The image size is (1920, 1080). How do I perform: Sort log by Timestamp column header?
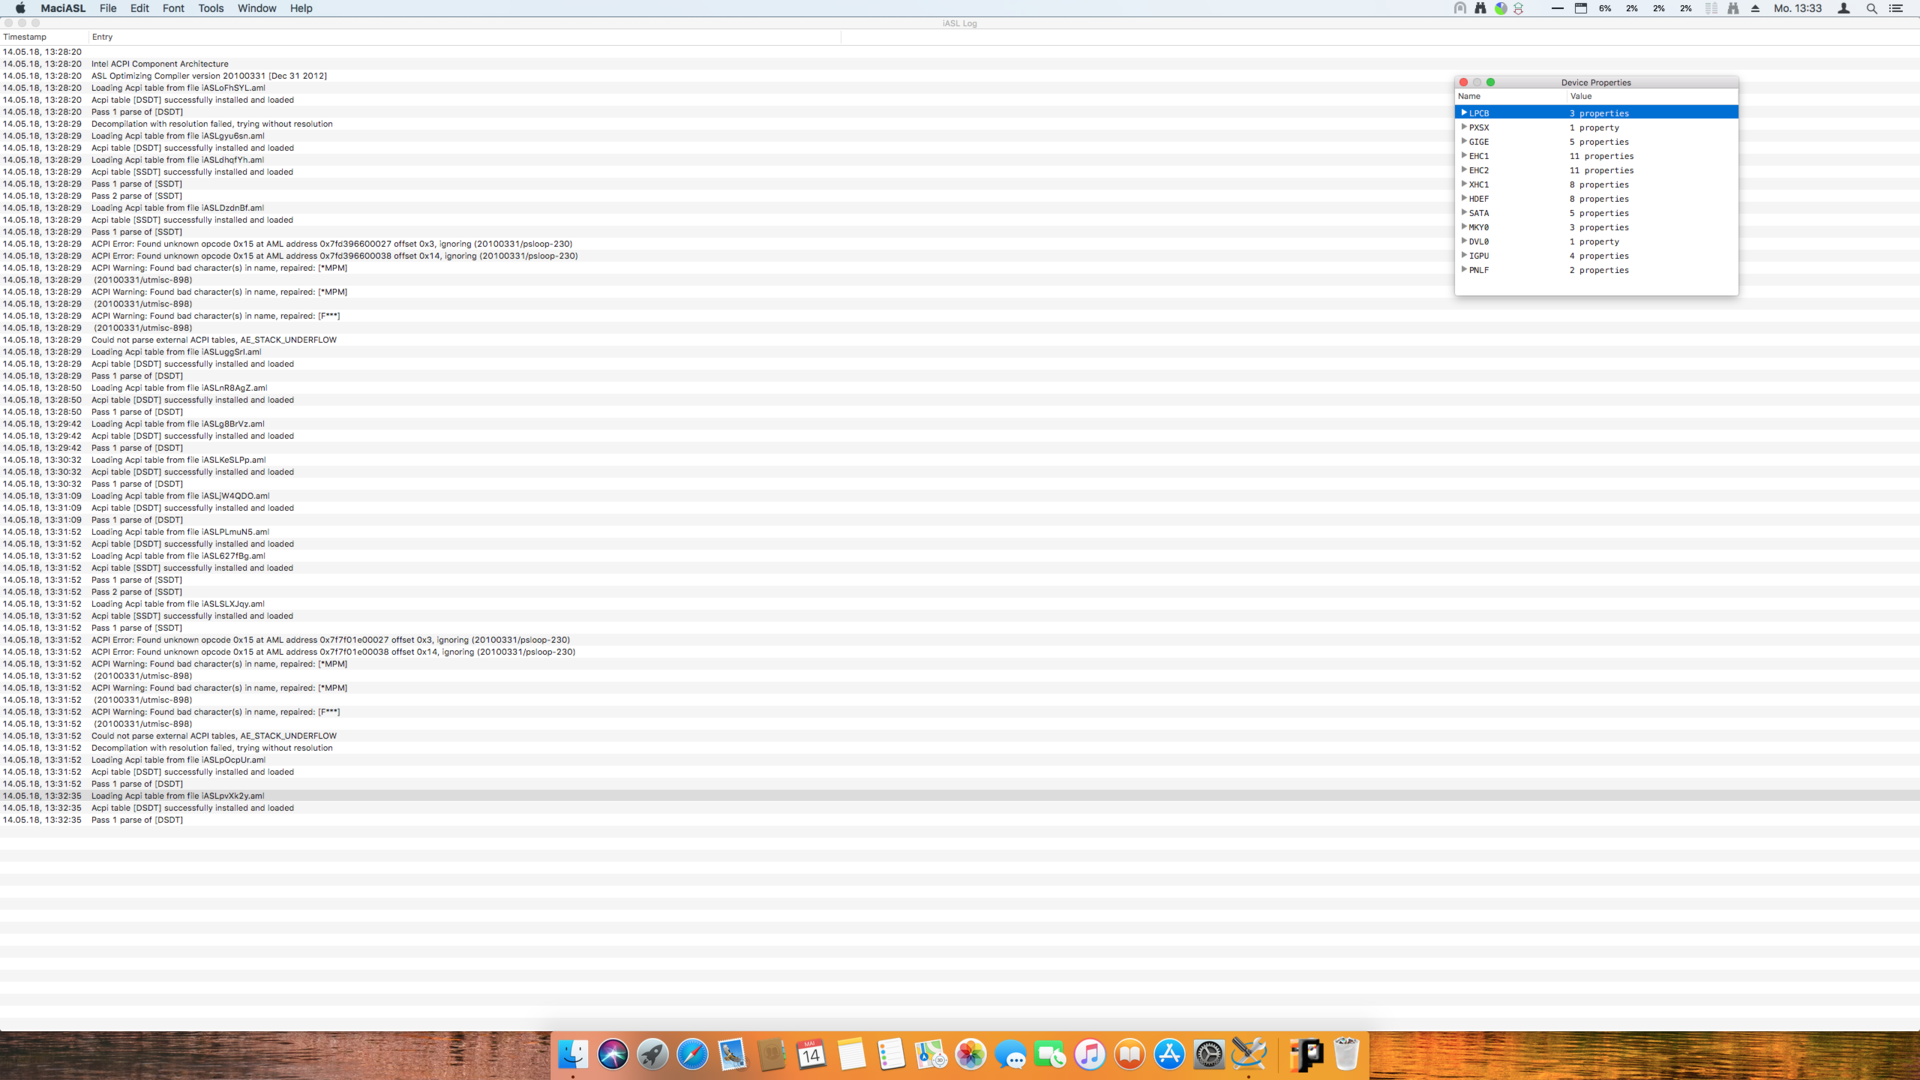tap(25, 37)
